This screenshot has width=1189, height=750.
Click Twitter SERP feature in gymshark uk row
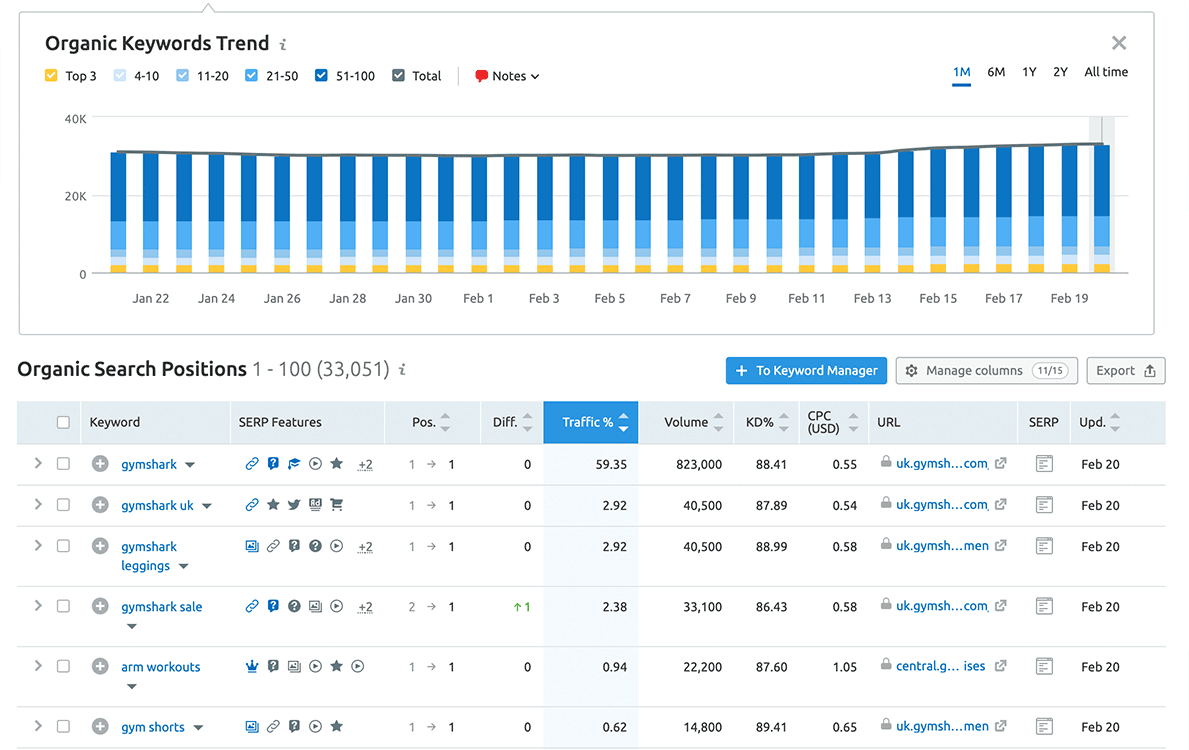coord(294,504)
